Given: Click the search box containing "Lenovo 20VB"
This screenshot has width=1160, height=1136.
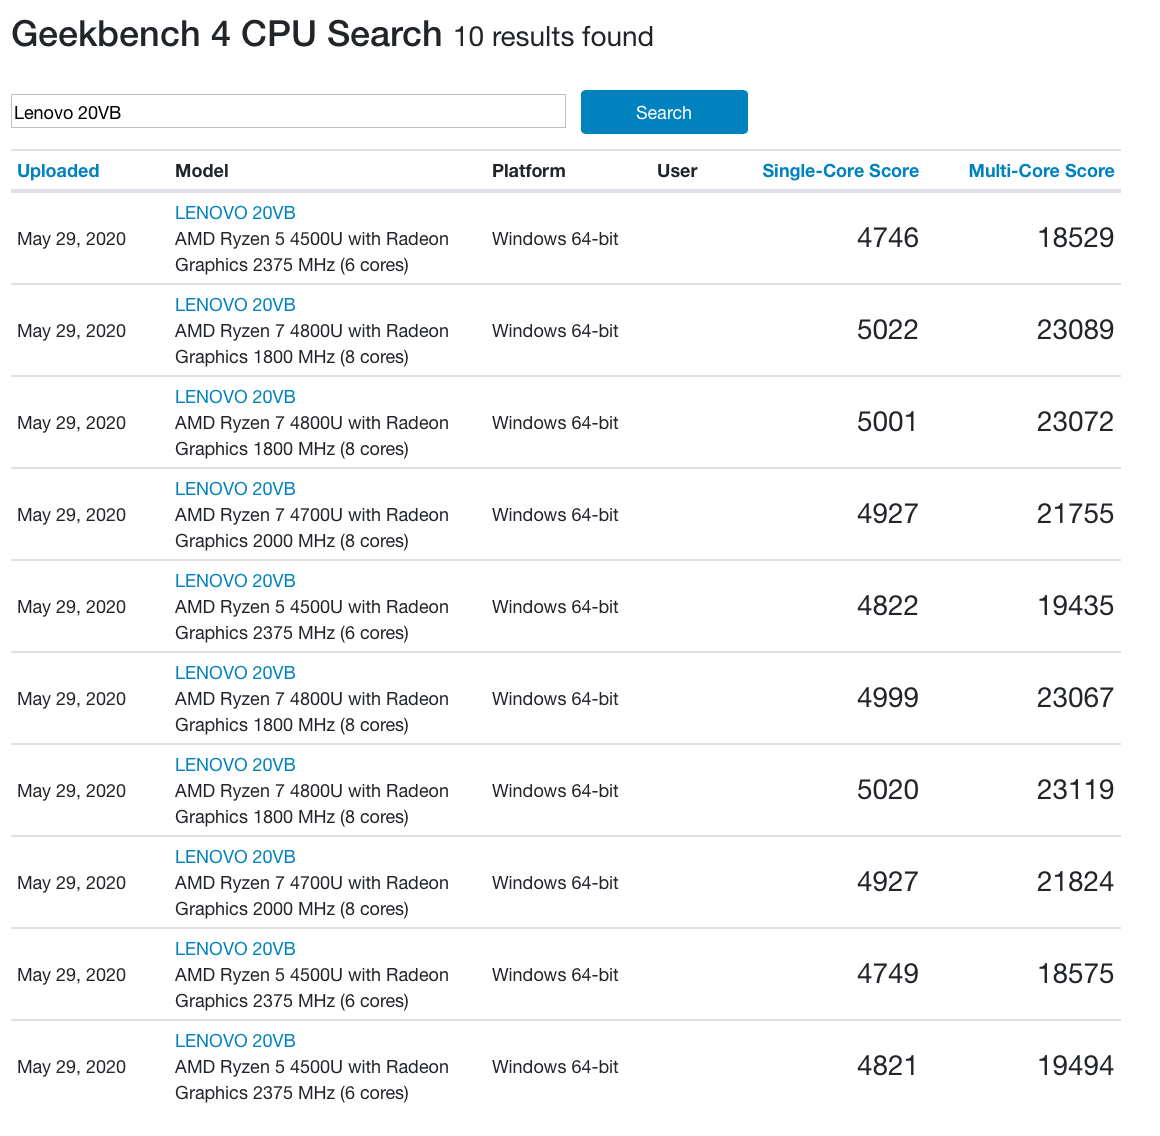Looking at the screenshot, I should click(289, 112).
